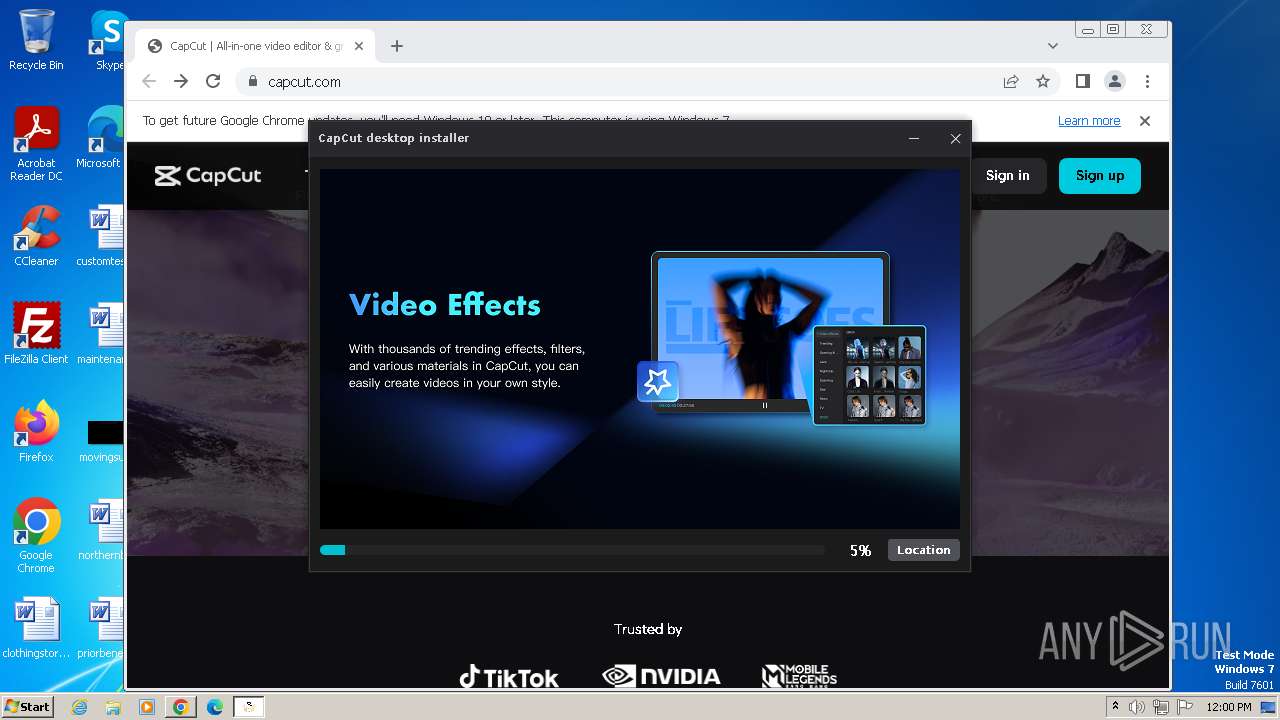1280x720 pixels.
Task: Click the Sign in button
Action: click(x=1007, y=175)
